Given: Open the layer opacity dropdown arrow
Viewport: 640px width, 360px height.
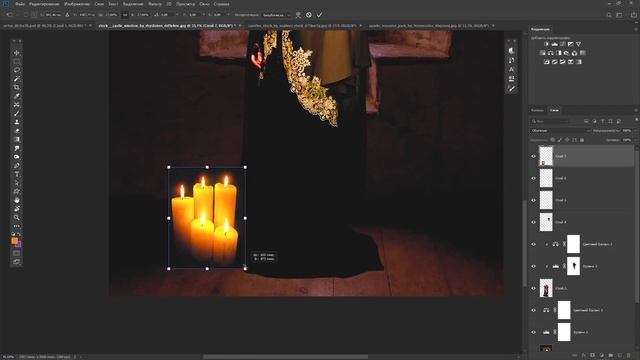Looking at the screenshot, I should (x=635, y=131).
